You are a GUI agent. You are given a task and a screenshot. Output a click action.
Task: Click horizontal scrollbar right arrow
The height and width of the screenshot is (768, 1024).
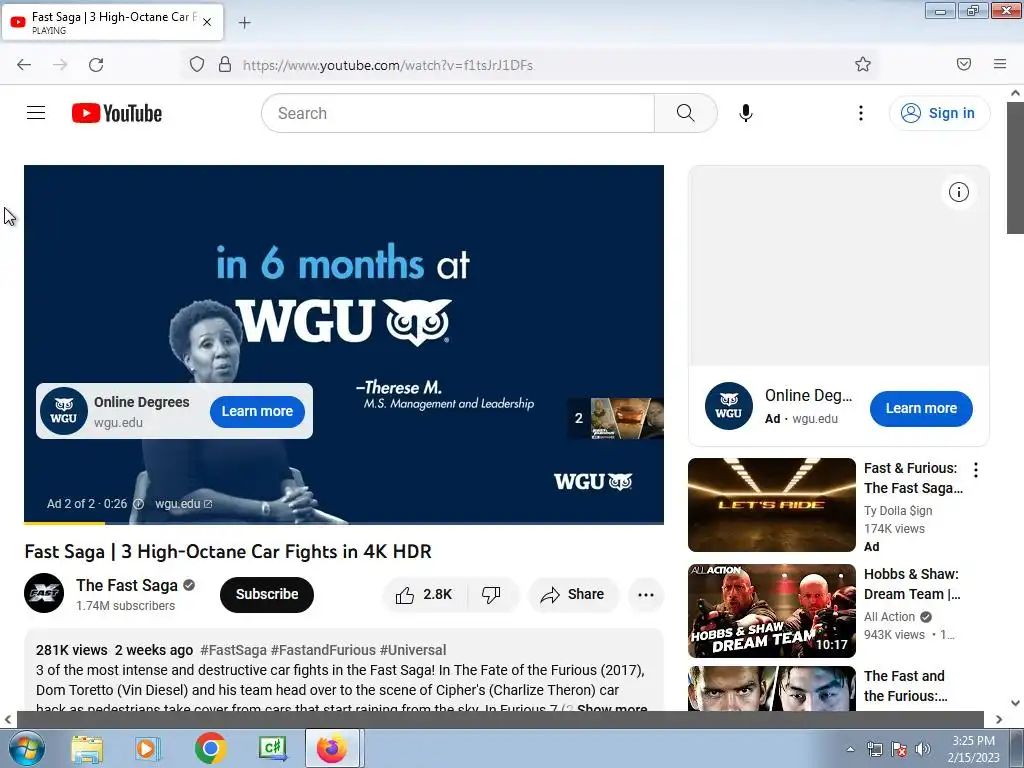999,719
